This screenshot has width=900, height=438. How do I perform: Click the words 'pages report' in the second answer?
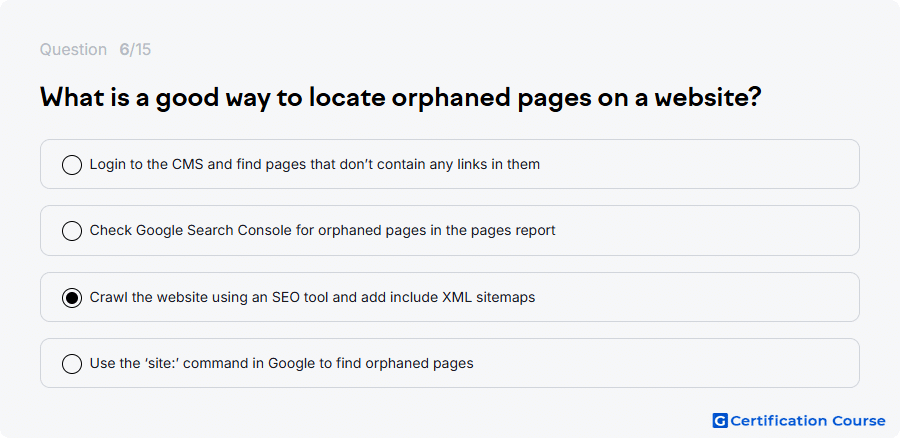point(513,231)
